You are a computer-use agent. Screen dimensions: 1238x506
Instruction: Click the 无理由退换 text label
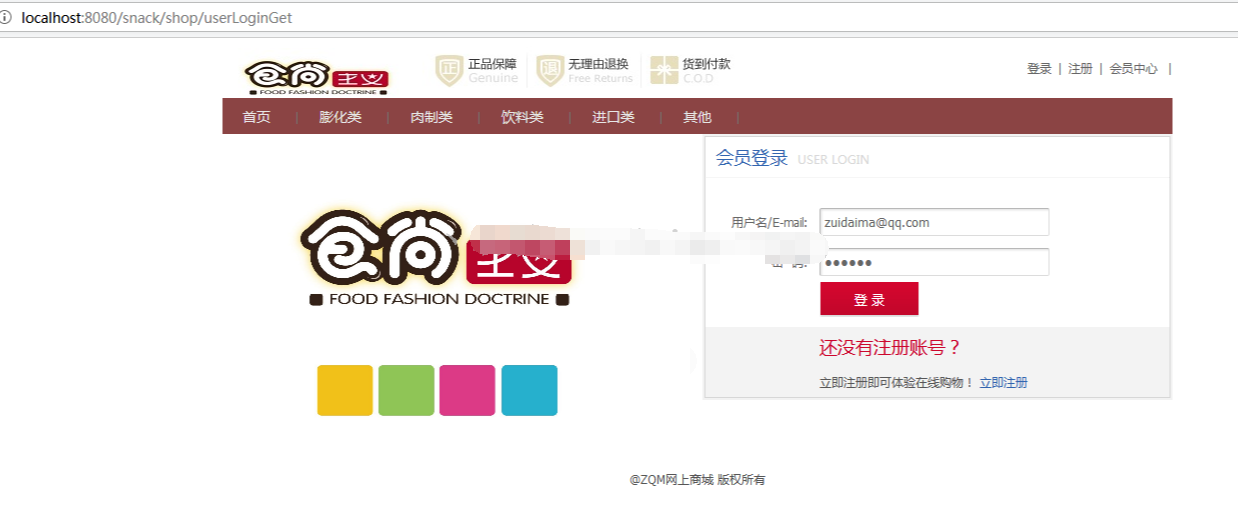[x=599, y=64]
